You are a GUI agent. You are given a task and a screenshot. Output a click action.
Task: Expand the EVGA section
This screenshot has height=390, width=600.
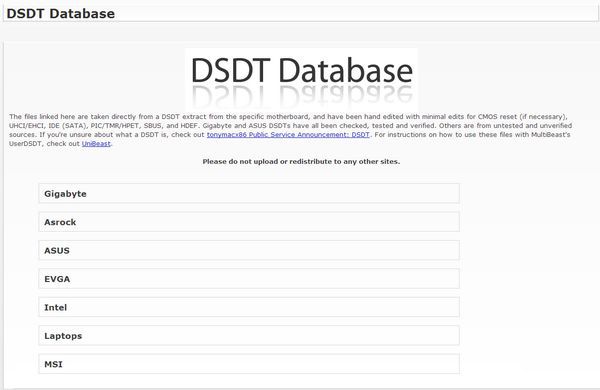[249, 279]
